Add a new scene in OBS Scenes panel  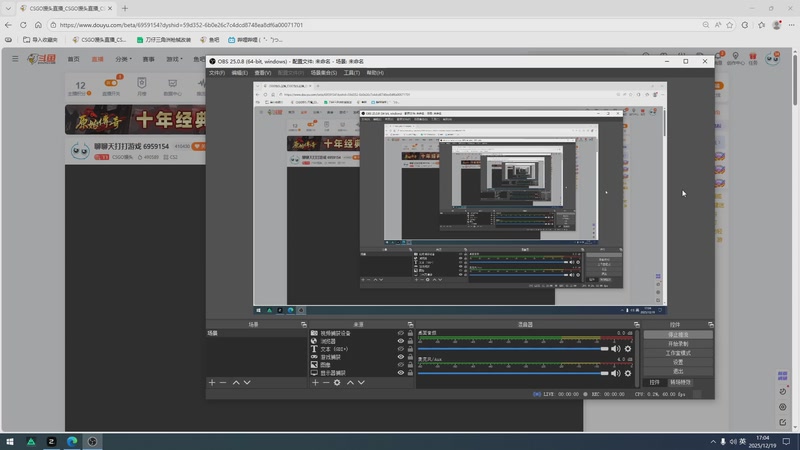pyautogui.click(x=212, y=382)
